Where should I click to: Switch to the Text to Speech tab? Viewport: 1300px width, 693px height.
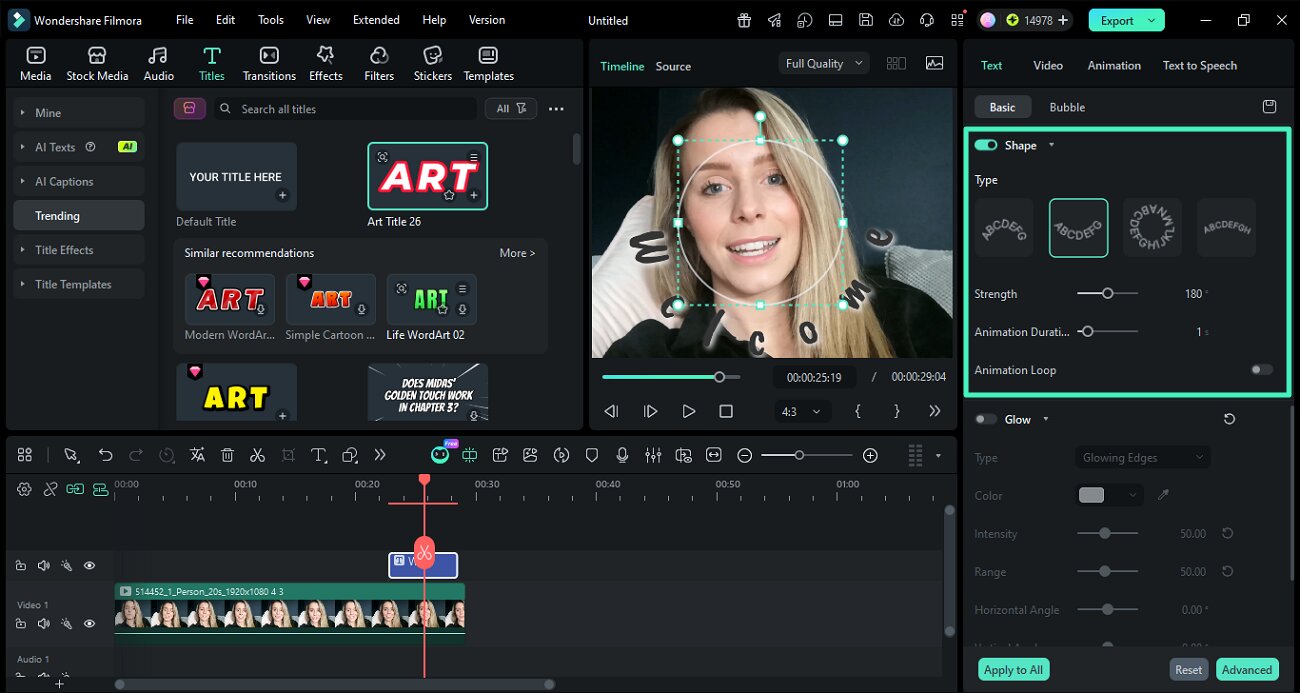tap(1199, 65)
